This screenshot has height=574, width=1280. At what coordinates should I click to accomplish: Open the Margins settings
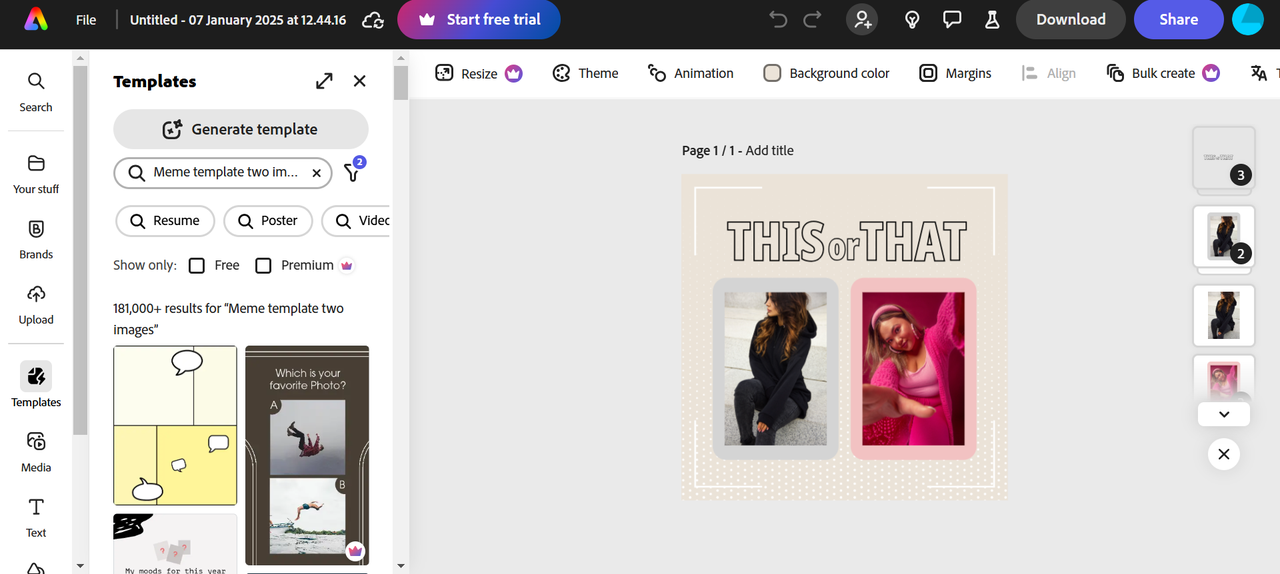tap(956, 73)
